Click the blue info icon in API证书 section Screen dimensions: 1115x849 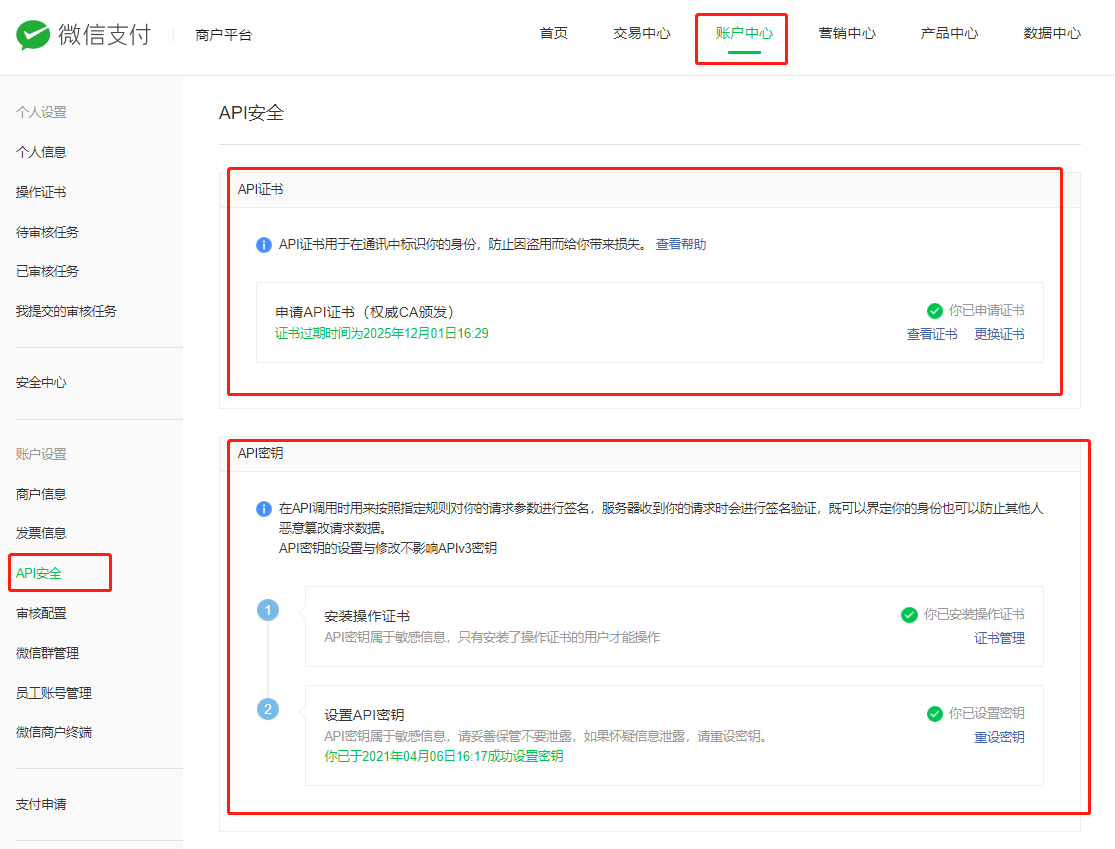[264, 245]
